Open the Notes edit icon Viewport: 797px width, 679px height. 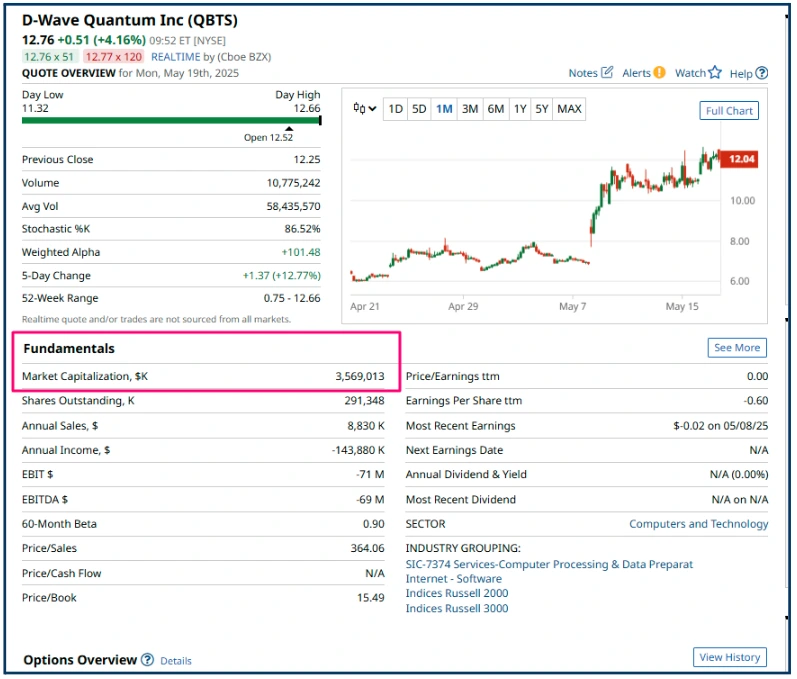(x=607, y=73)
